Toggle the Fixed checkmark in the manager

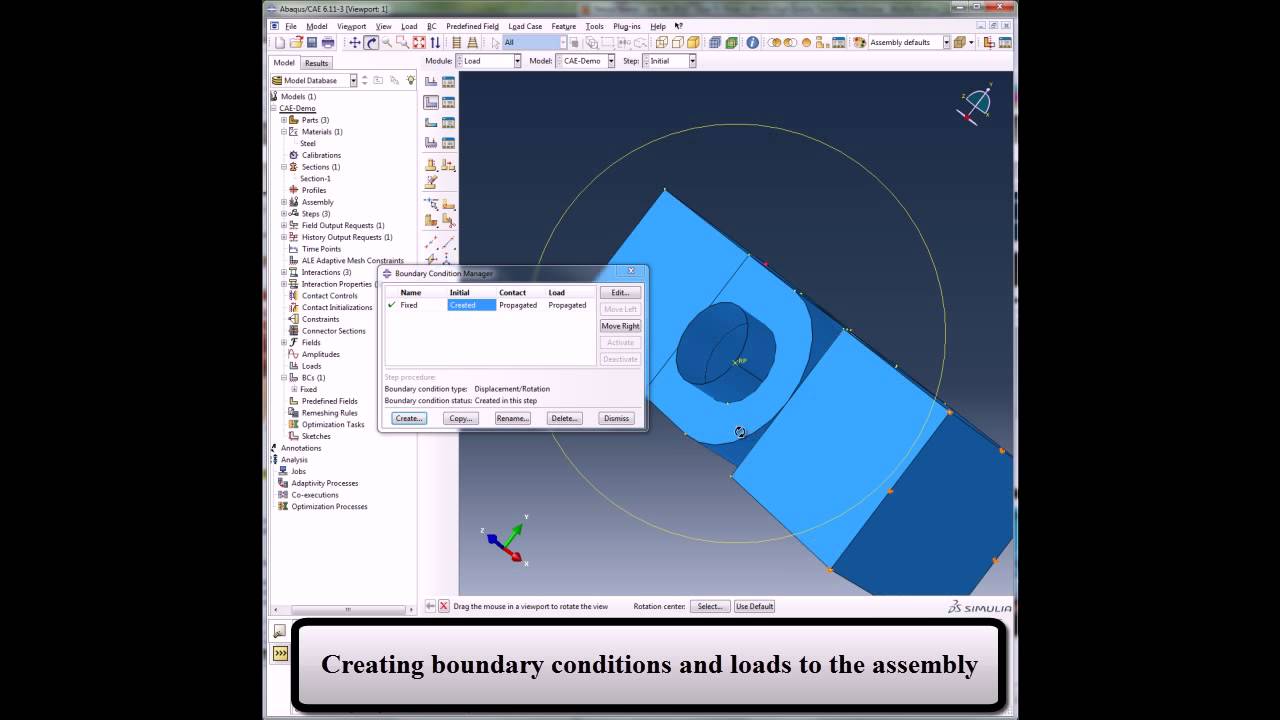(x=391, y=305)
